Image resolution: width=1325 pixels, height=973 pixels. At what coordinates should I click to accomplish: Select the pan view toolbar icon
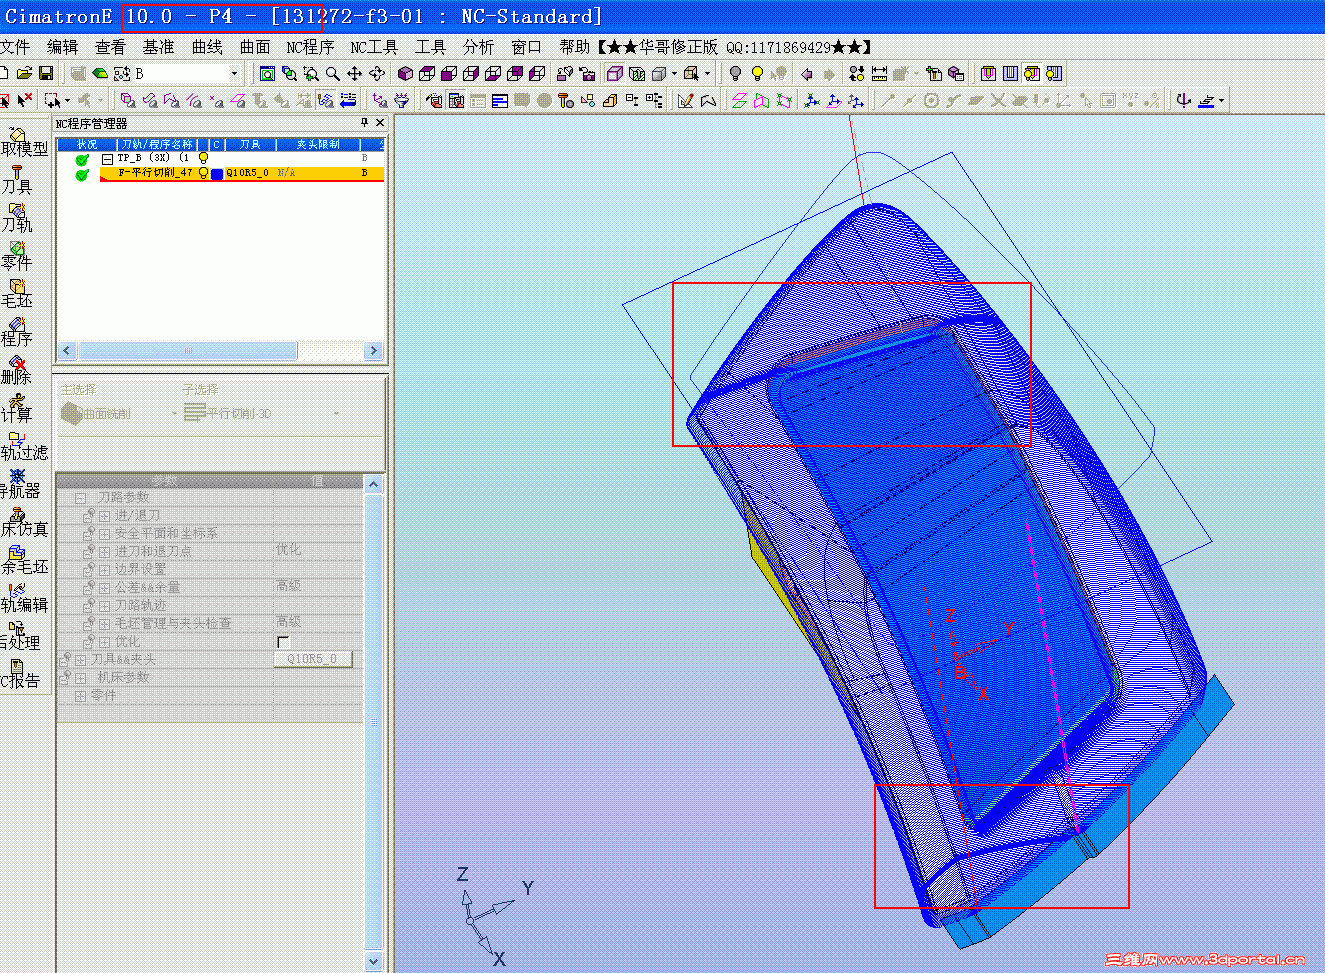pos(354,74)
